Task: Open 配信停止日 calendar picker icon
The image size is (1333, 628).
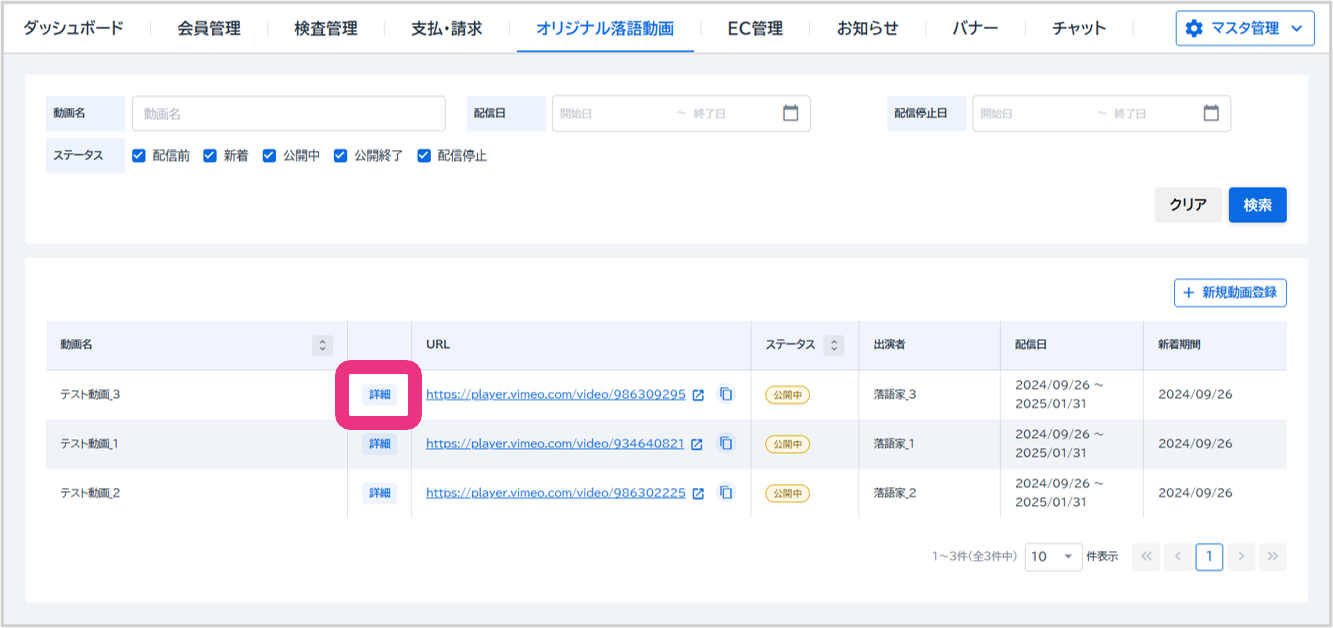Action: [x=1211, y=113]
